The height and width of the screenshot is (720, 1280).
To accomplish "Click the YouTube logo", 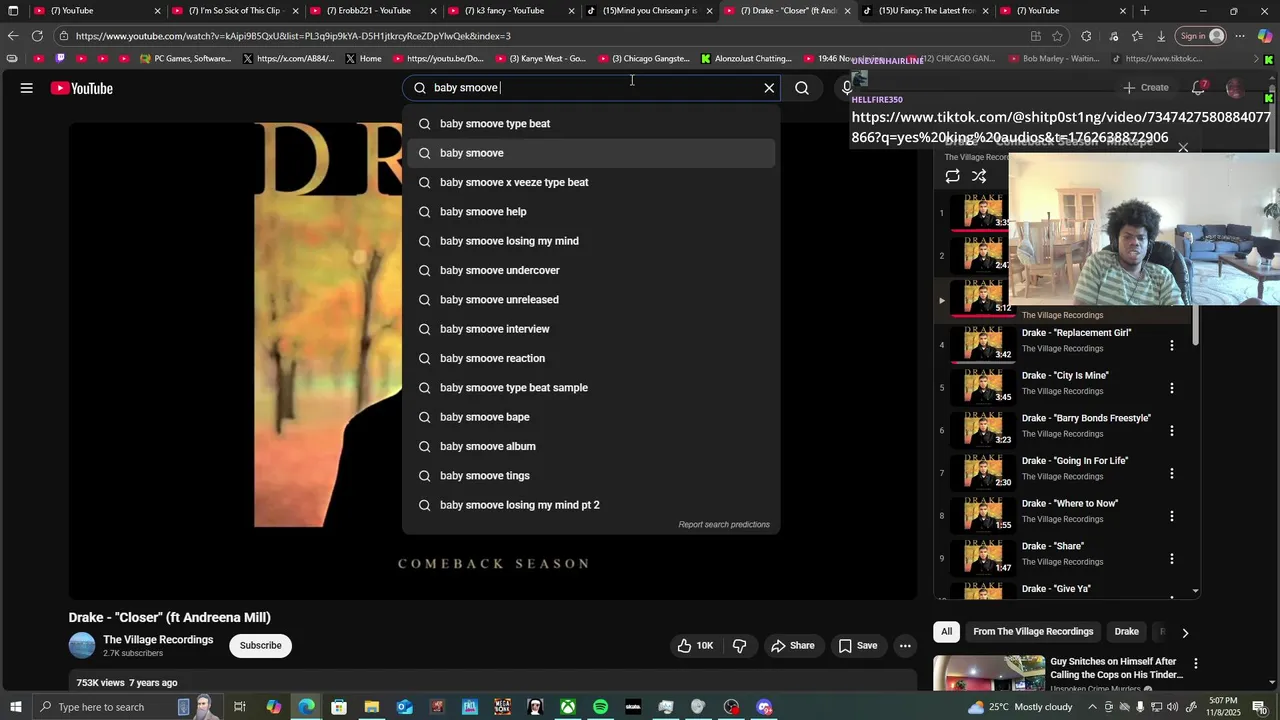I will point(82,88).
